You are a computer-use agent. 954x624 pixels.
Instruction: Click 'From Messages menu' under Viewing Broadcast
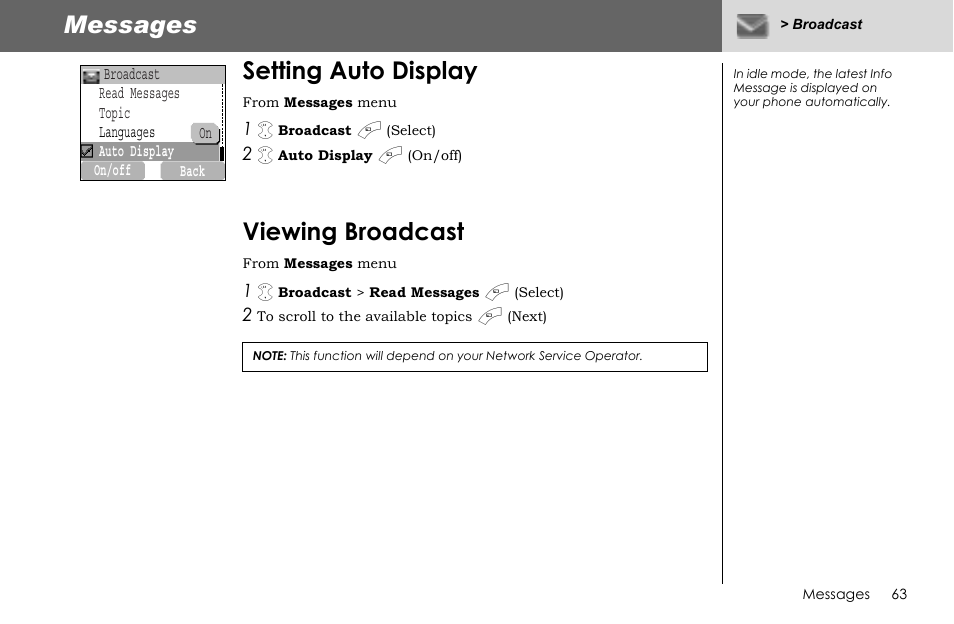(319, 263)
